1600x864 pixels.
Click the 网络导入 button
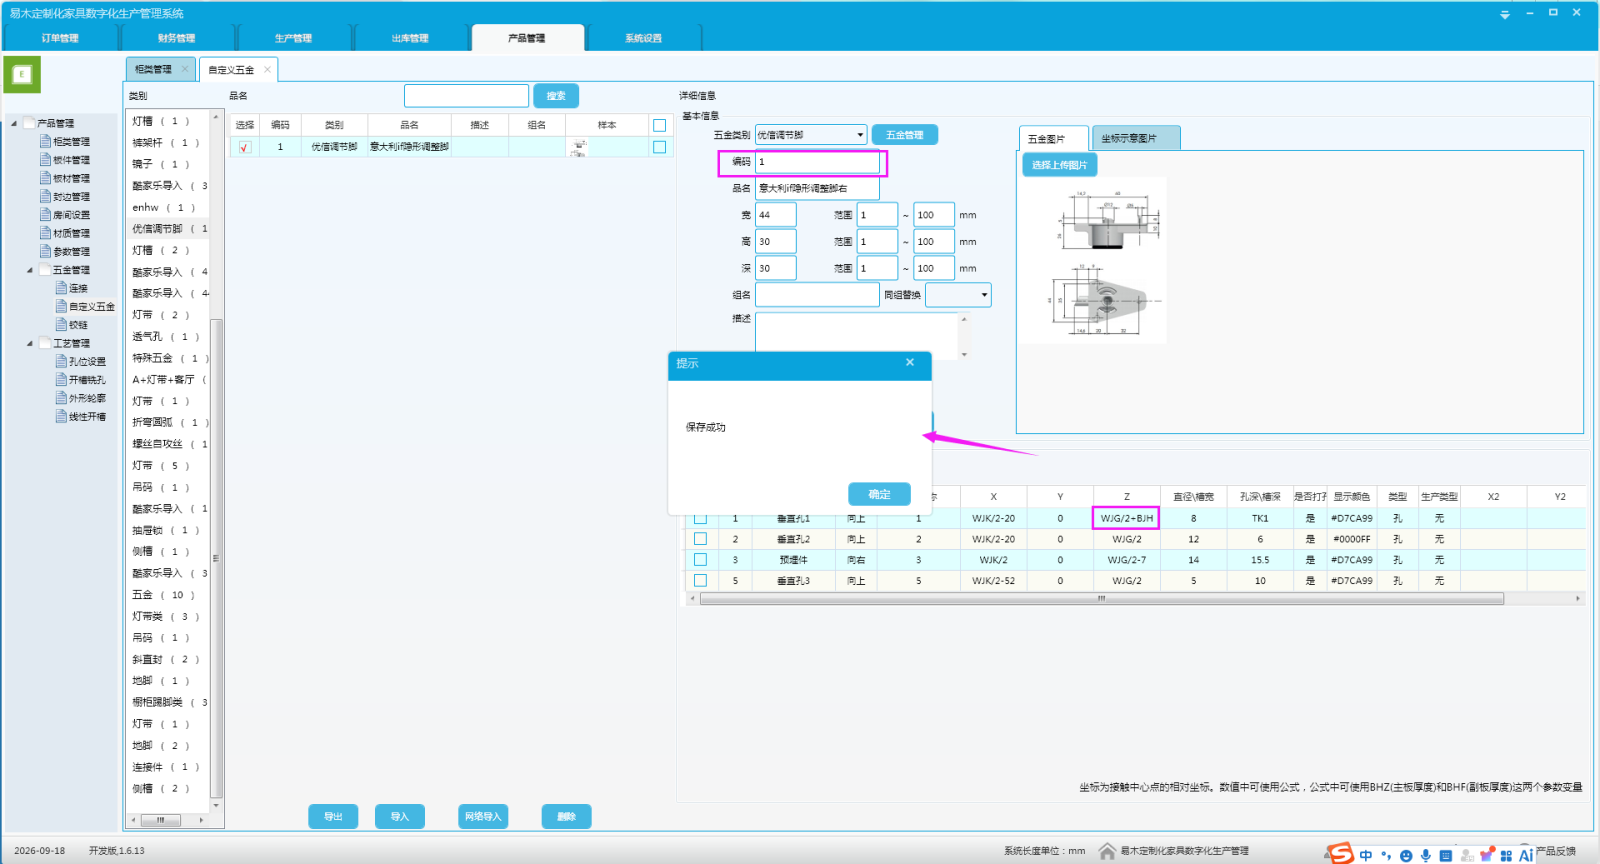[x=483, y=817]
